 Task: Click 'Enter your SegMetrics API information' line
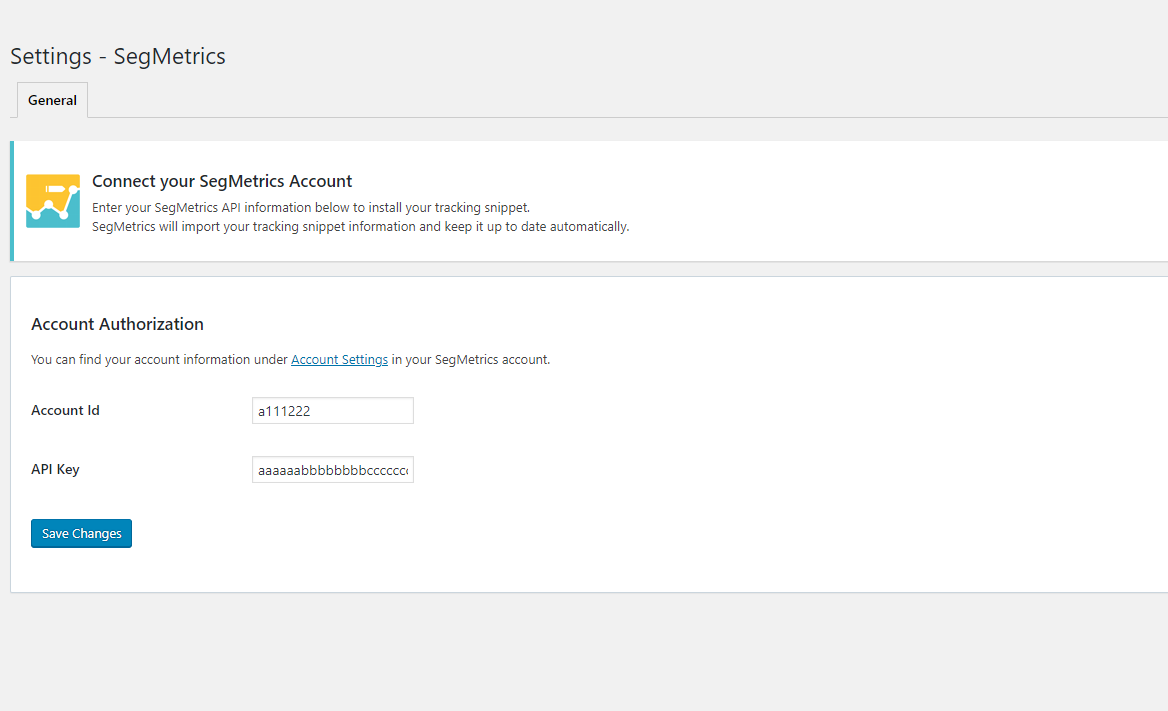311,207
